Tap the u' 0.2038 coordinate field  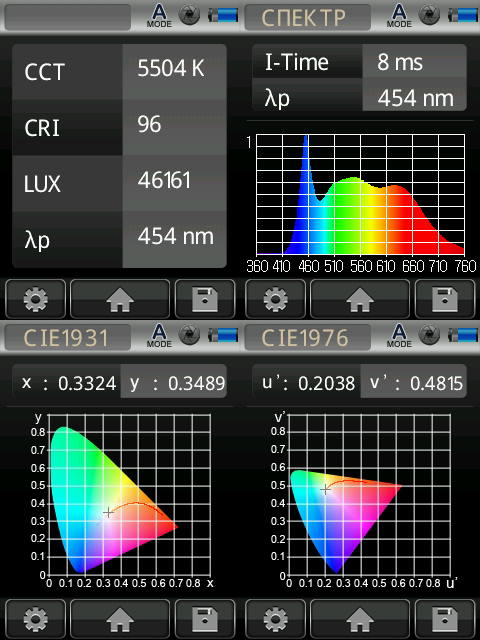pyautogui.click(x=307, y=383)
